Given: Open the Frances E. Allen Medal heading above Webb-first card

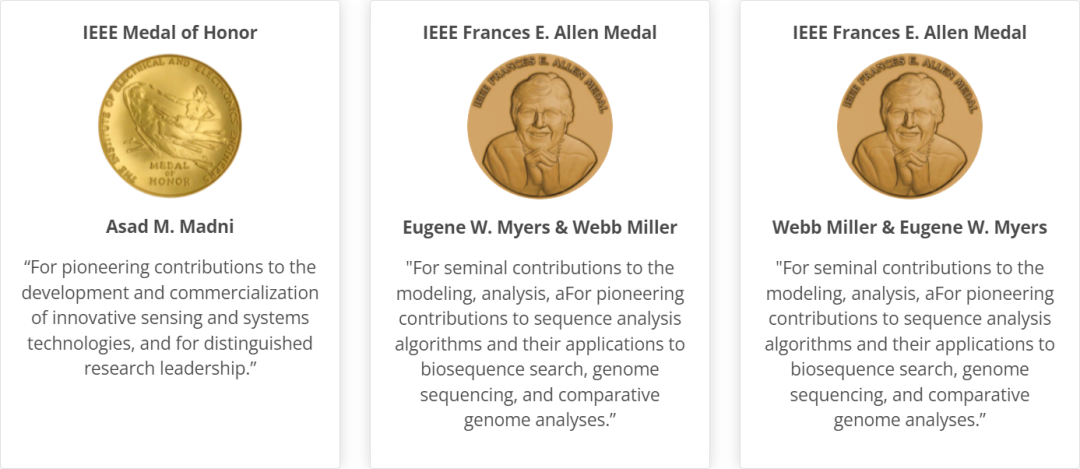Looking at the screenshot, I should (910, 32).
